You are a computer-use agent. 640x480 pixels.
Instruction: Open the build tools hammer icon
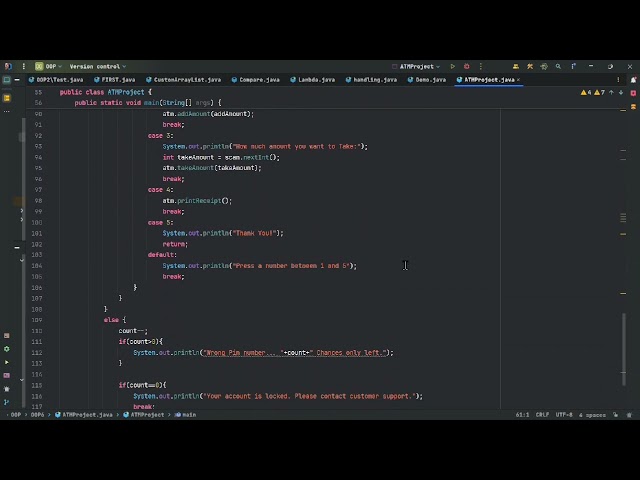tap(530, 66)
